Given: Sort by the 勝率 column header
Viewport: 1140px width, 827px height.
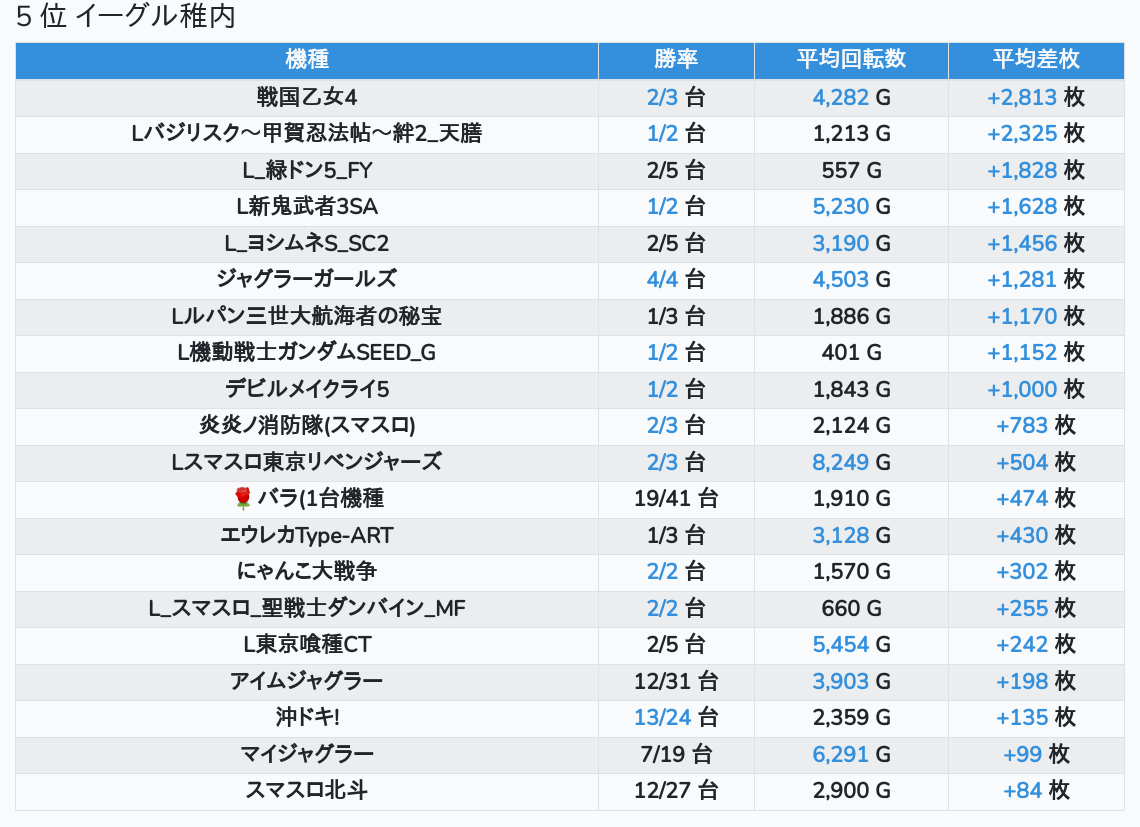Looking at the screenshot, I should (x=676, y=59).
